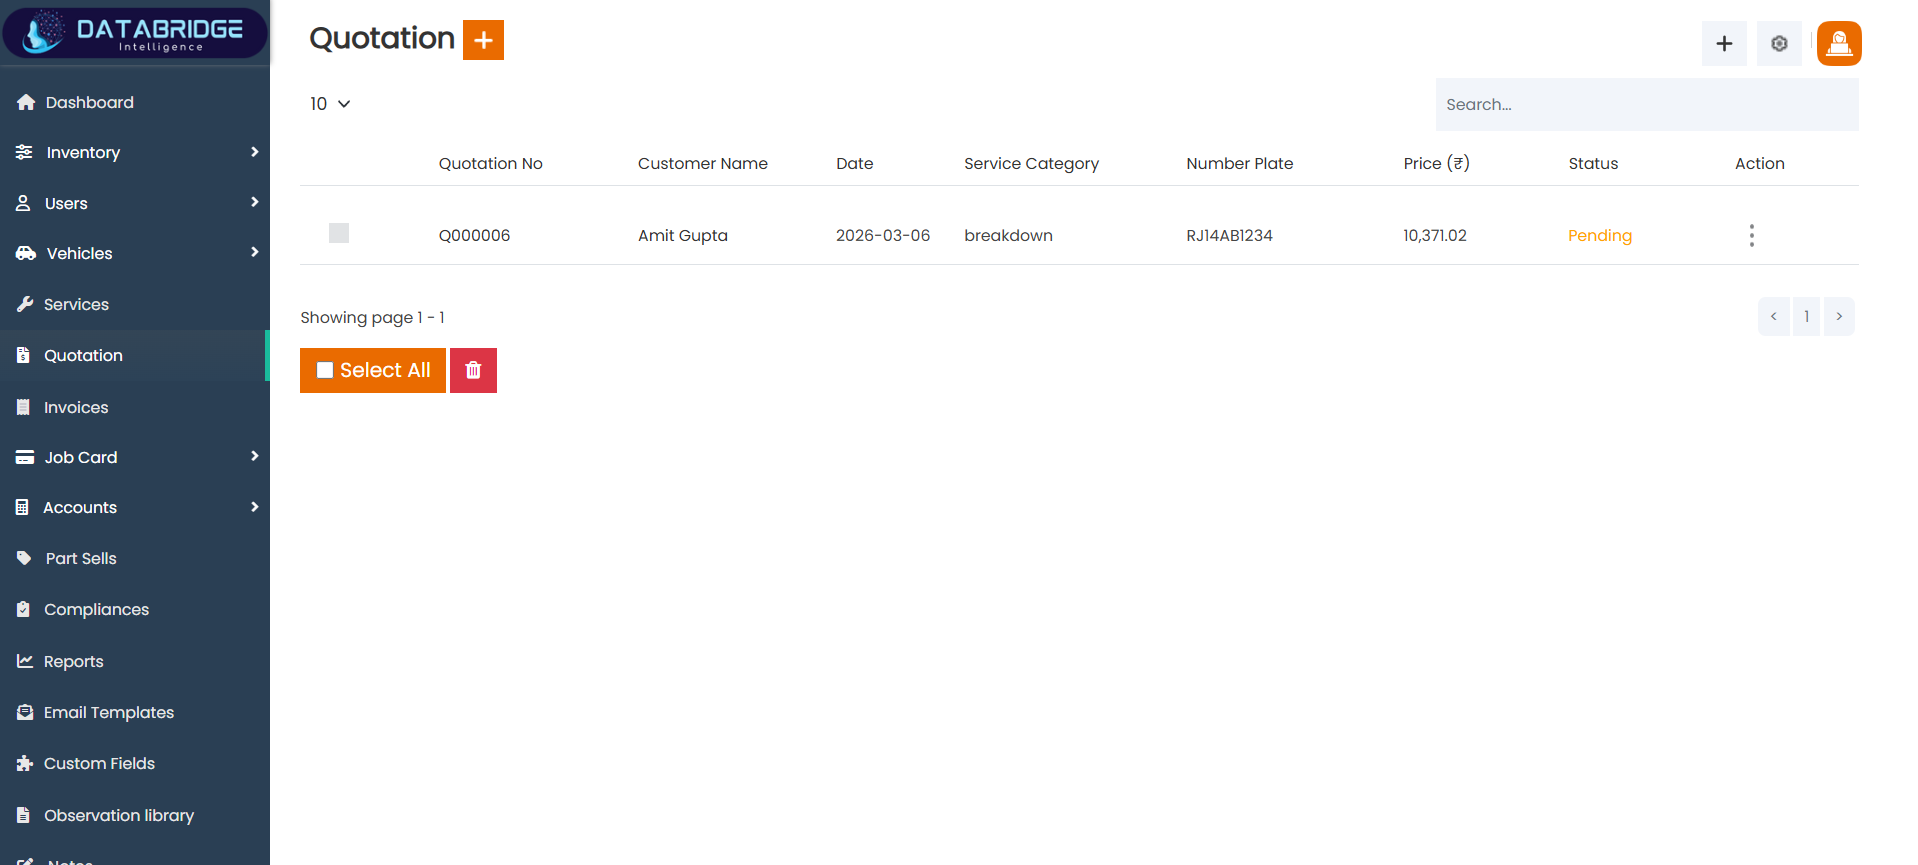The image size is (1918, 865).
Task: Click the Email Templates envelope icon
Action: [25, 712]
